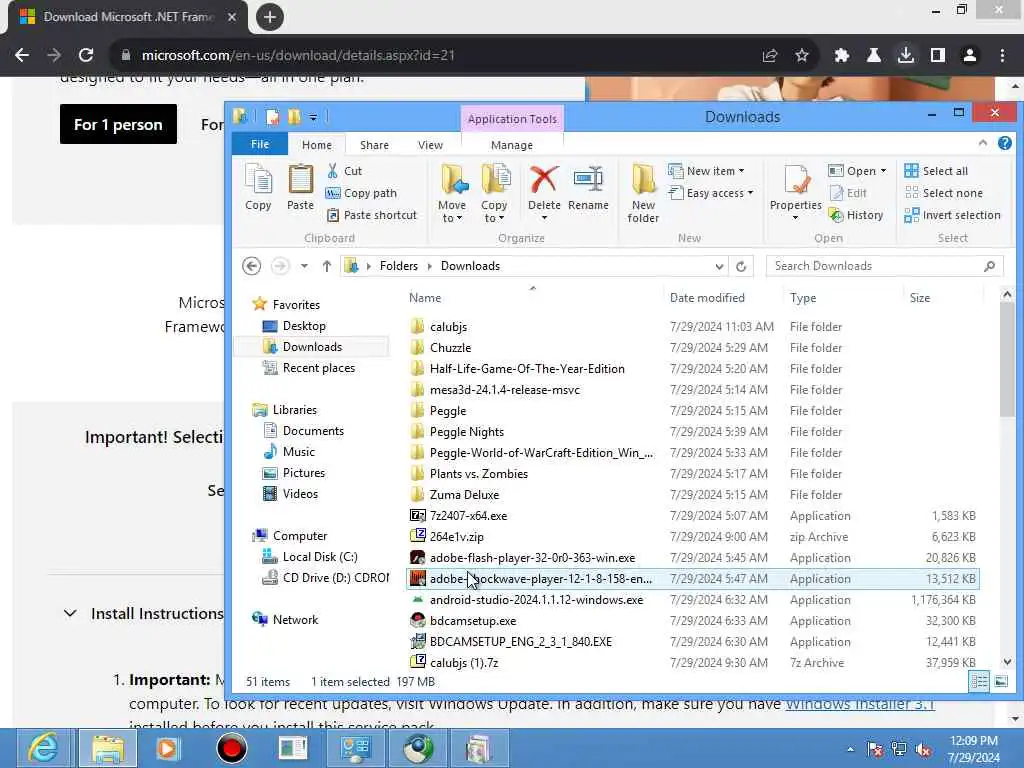Image resolution: width=1024 pixels, height=768 pixels.
Task: Click the For 1 person button
Action: [x=118, y=124]
